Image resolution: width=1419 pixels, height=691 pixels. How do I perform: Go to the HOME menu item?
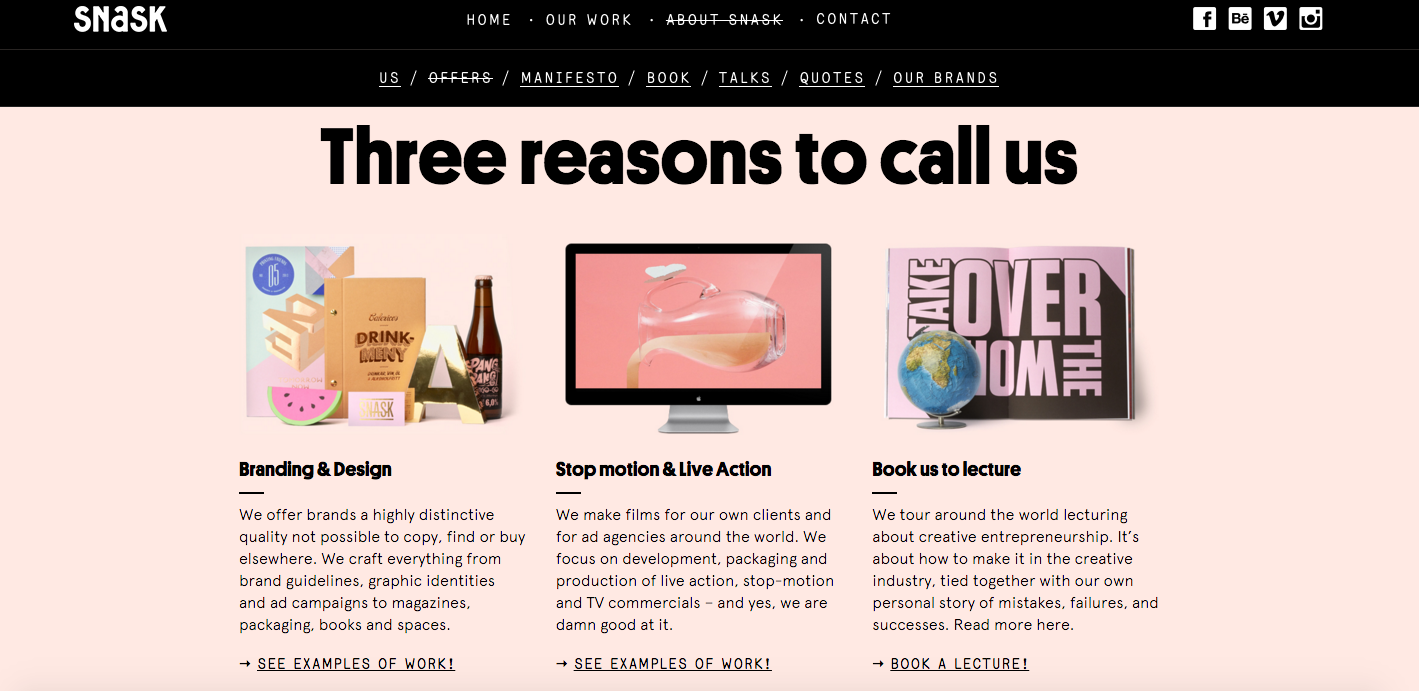(489, 20)
